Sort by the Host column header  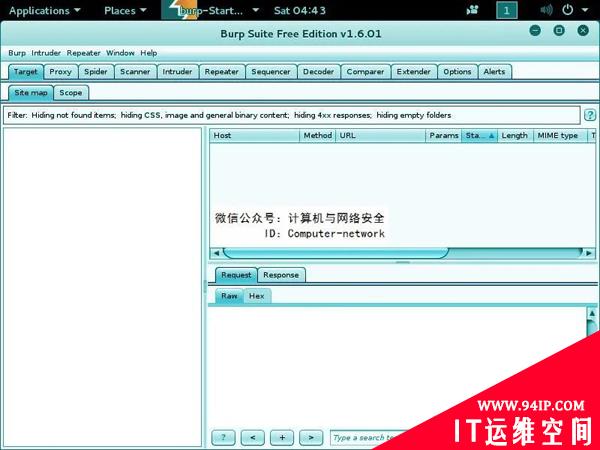254,135
